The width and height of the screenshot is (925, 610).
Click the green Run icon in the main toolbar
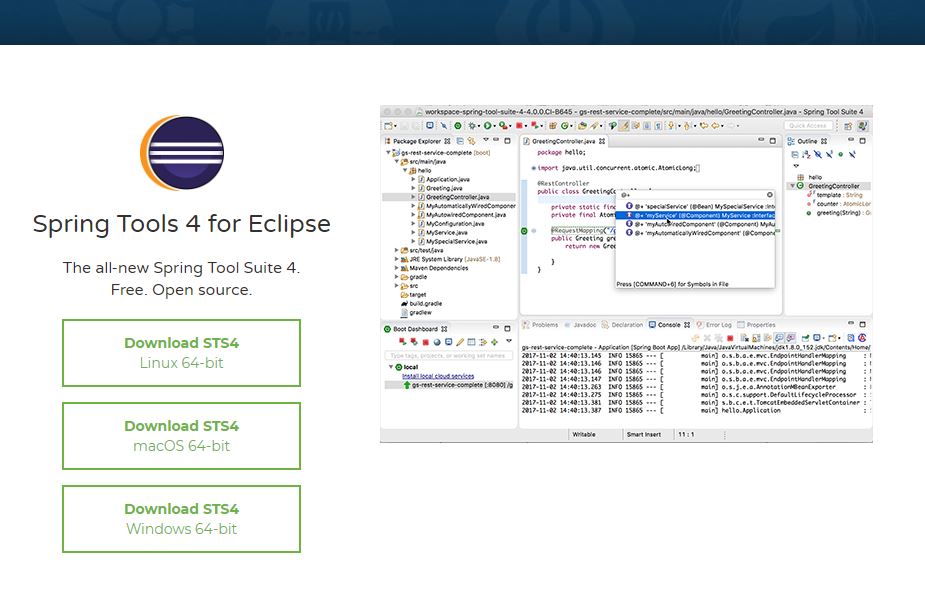(x=488, y=126)
